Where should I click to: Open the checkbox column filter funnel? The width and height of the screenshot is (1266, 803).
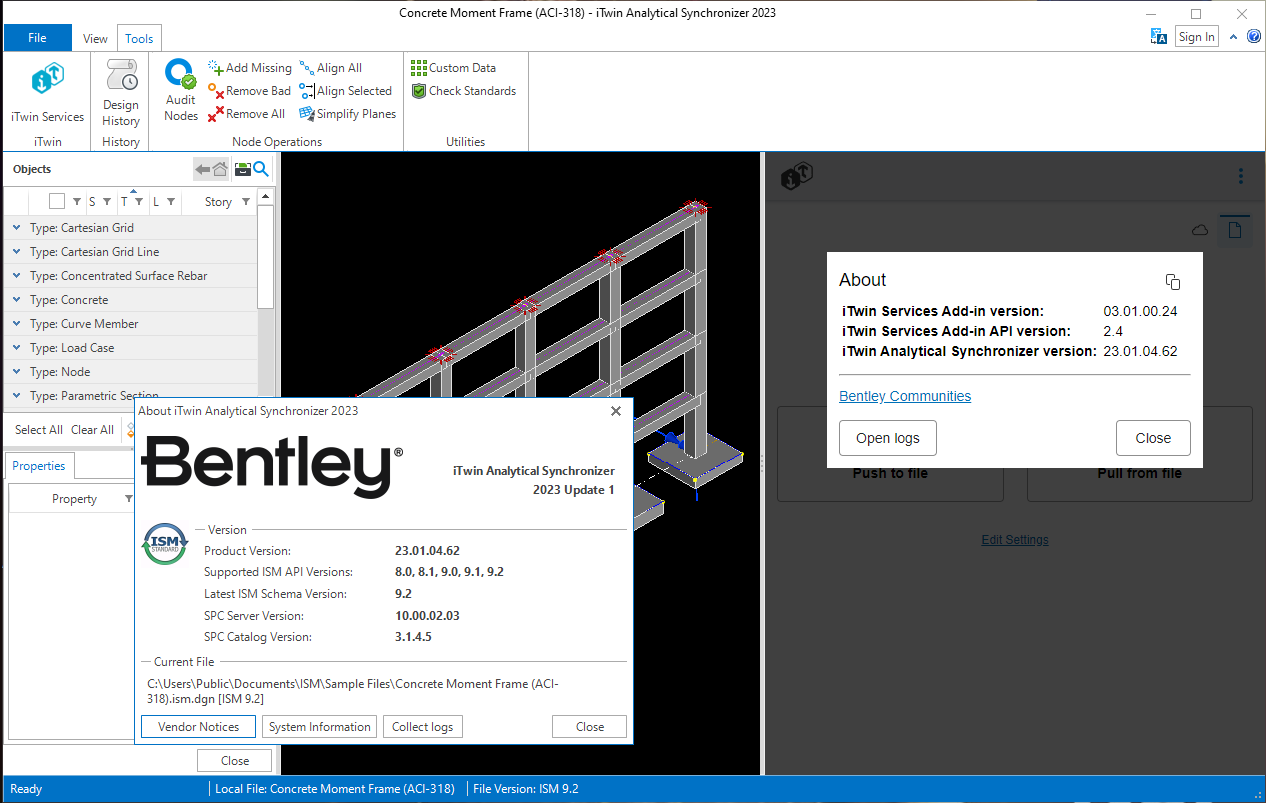point(77,202)
